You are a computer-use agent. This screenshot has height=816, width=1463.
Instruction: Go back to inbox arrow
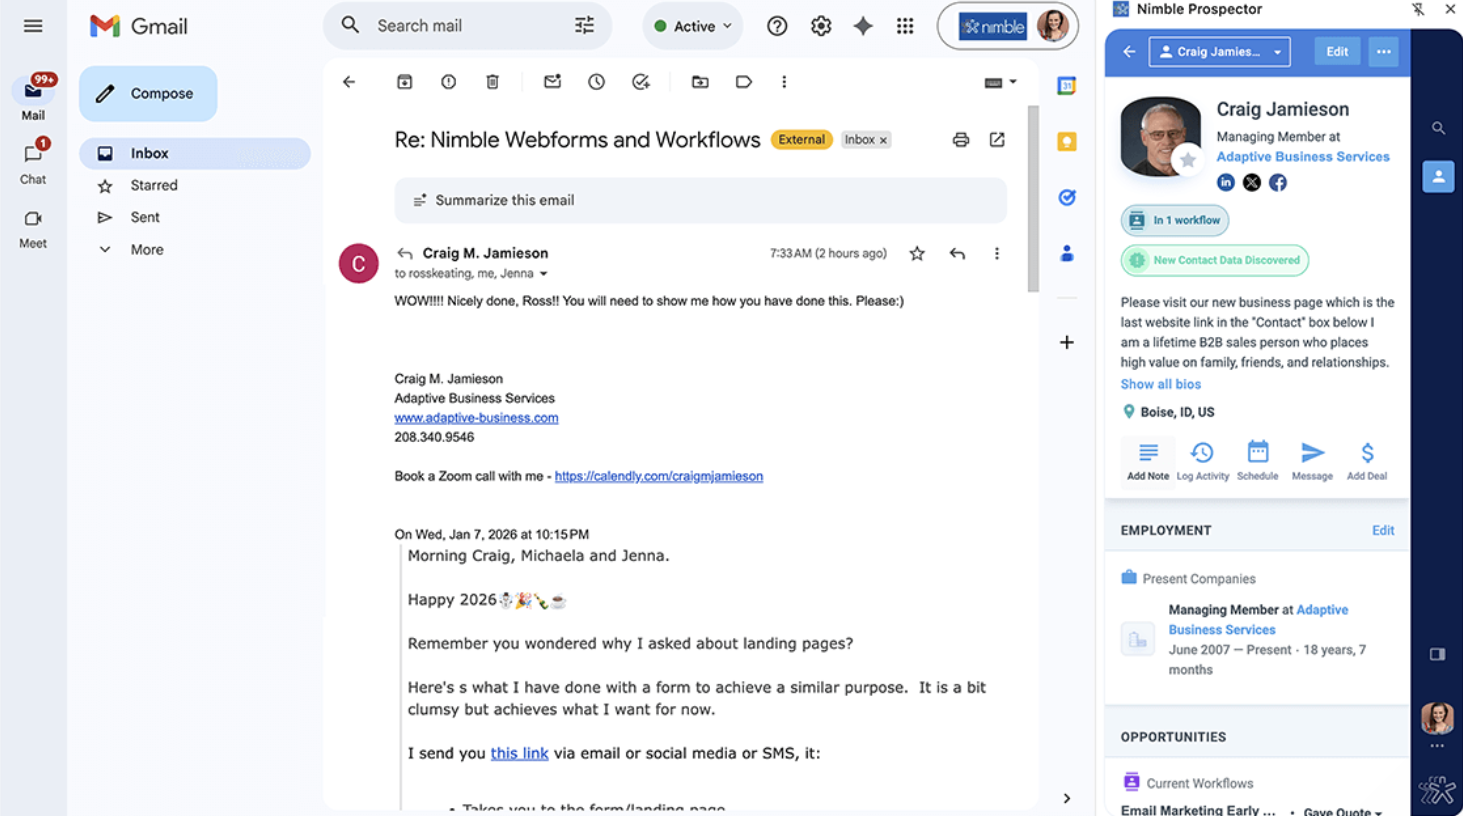point(349,82)
